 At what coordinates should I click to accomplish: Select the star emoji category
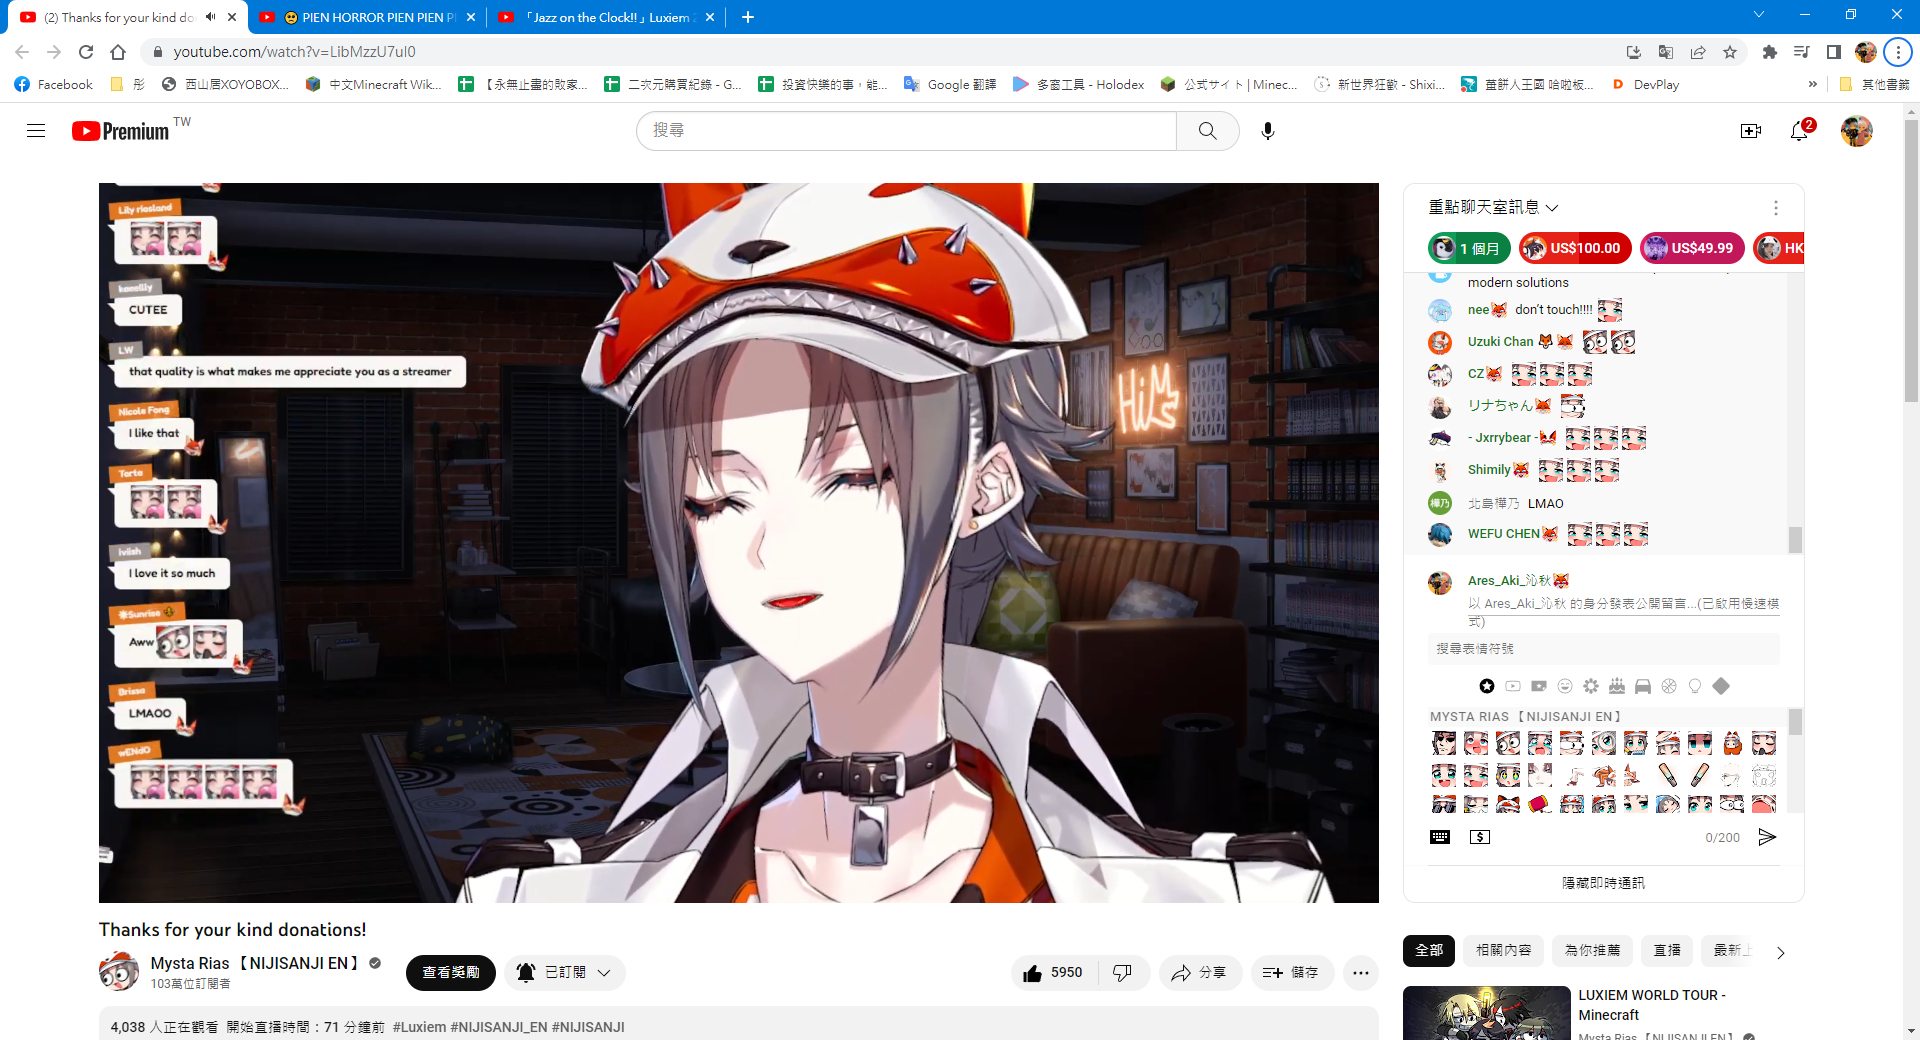pos(1487,686)
